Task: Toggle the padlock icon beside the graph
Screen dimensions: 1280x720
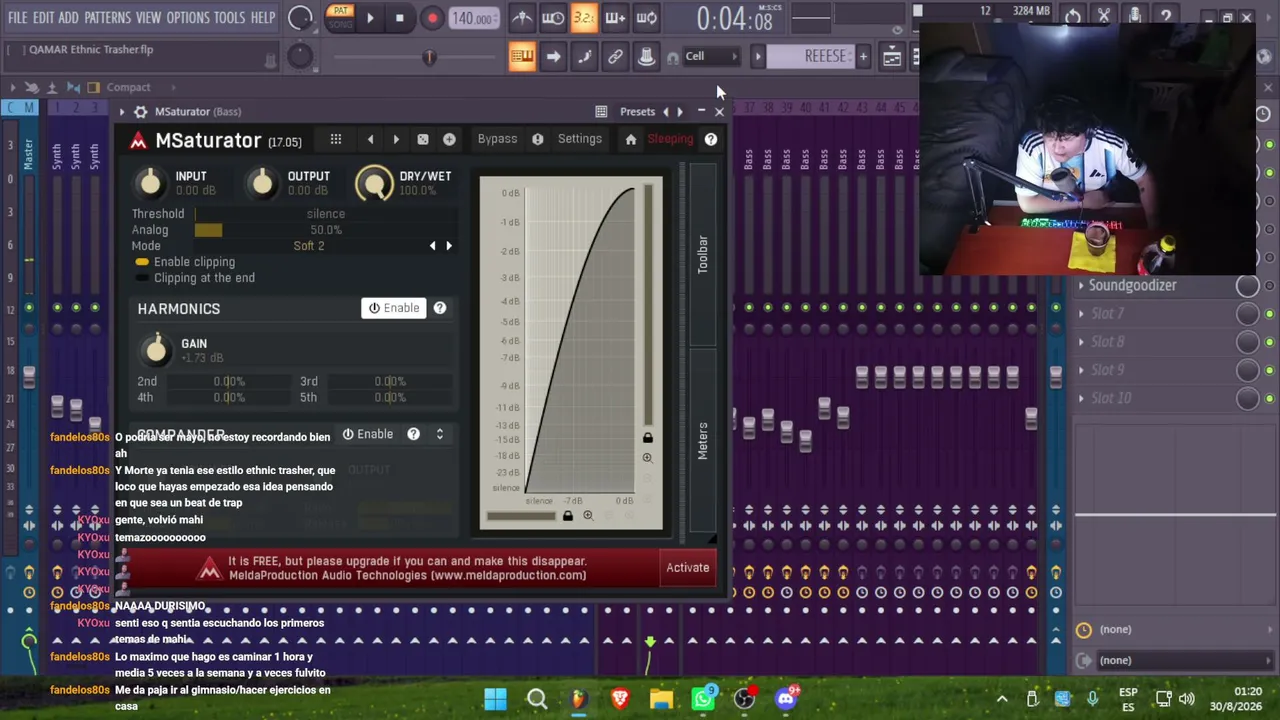Action: click(647, 438)
